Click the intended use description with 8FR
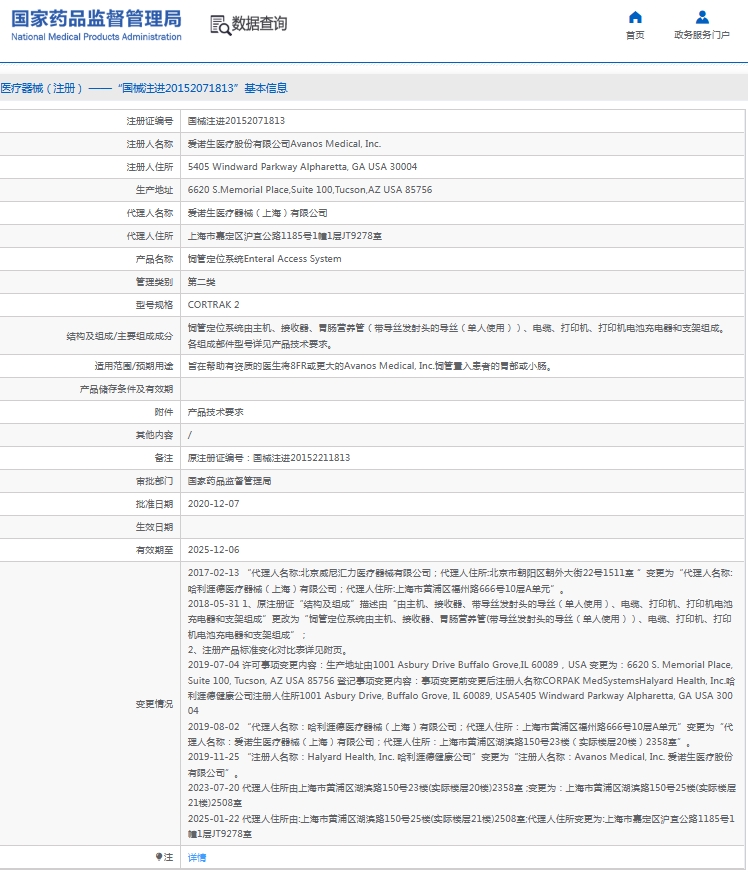Viewport: 748px width, 875px height. click(370, 366)
